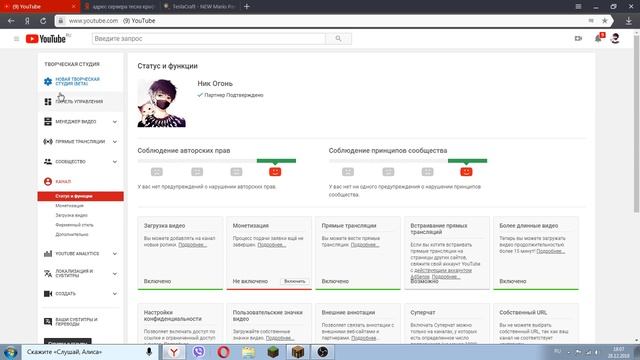This screenshot has width=640, height=360.
Task: Open the Загрузка видео submenu item
Action: [71, 215]
